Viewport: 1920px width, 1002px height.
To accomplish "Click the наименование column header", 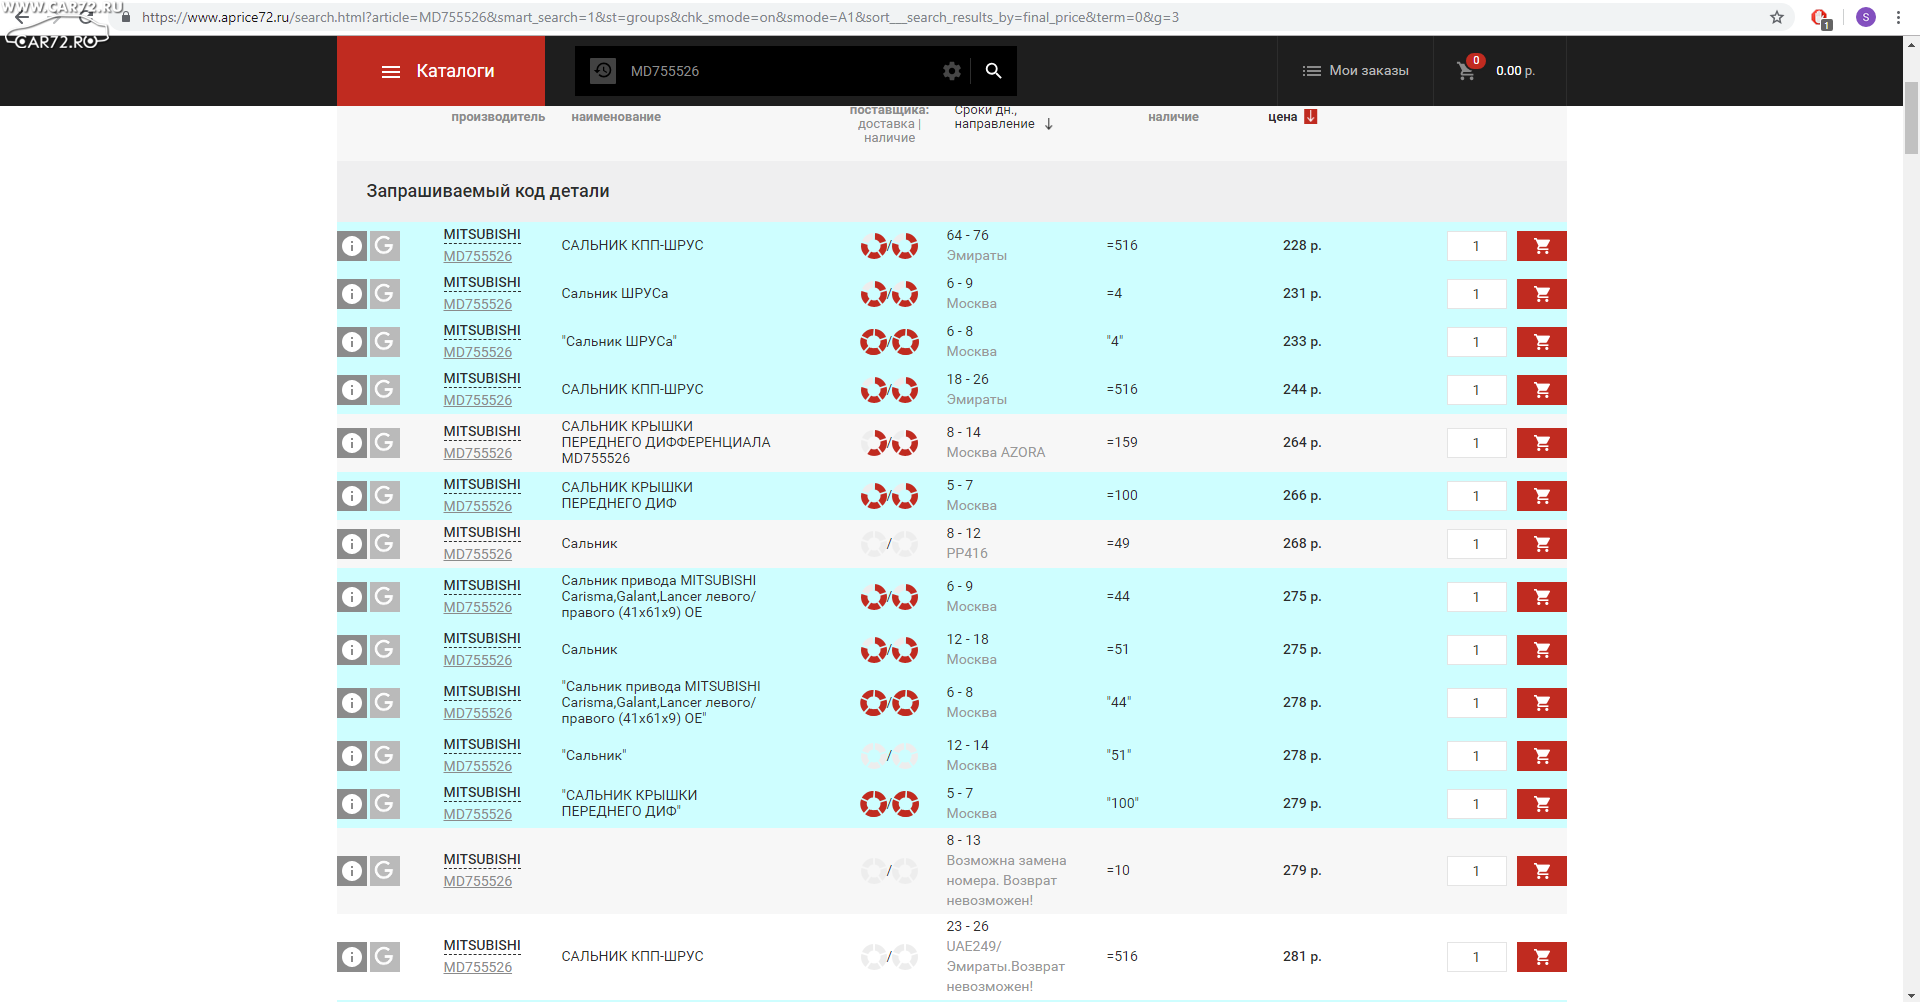I will click(x=616, y=117).
